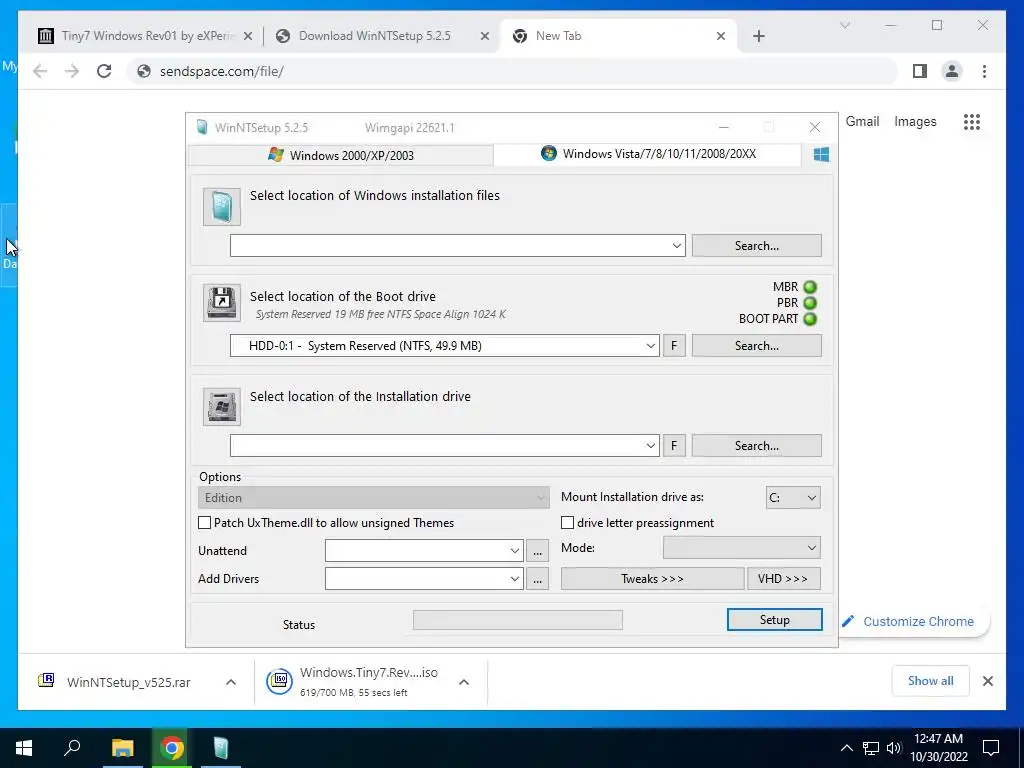Toggle Chrome side panel icon
Image resolution: width=1024 pixels, height=768 pixels.
click(x=920, y=71)
